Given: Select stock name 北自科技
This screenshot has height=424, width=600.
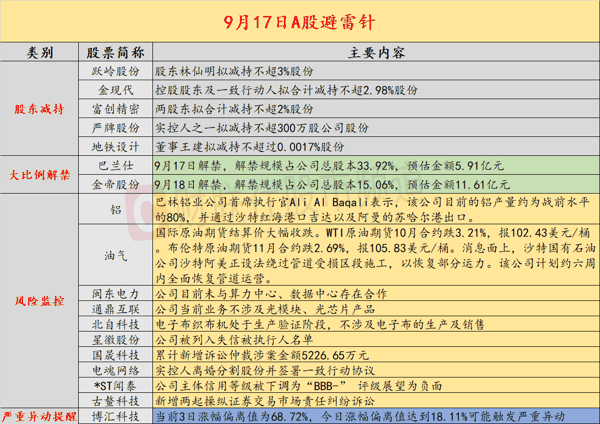Looking at the screenshot, I should pos(115,325).
